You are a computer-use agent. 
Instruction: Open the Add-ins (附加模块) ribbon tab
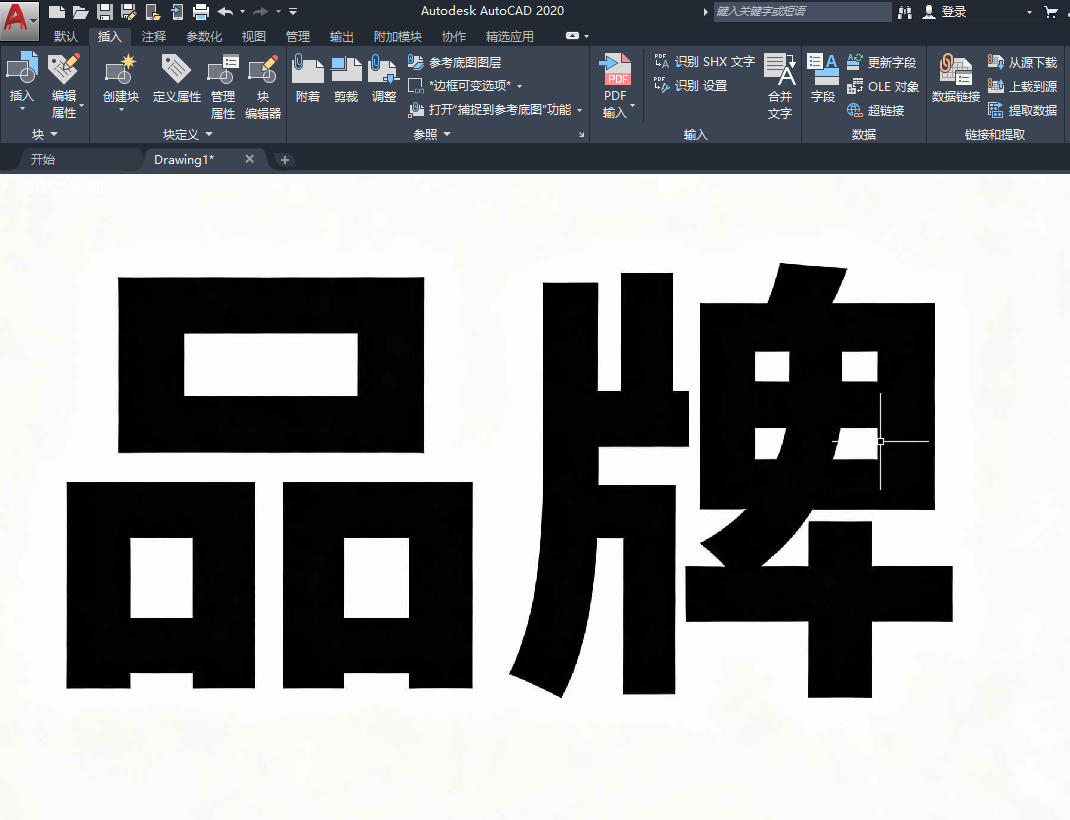pos(398,36)
